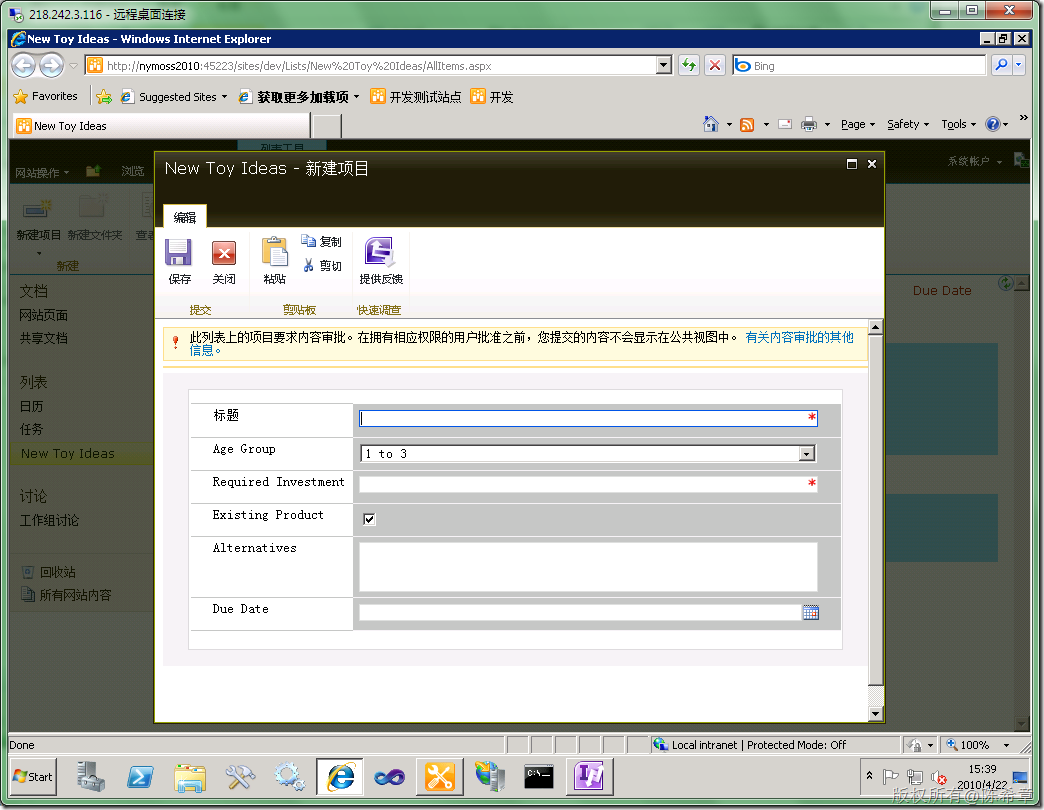Click New Toy Ideas in the left navigation
This screenshot has height=810, width=1044.
click(x=67, y=453)
